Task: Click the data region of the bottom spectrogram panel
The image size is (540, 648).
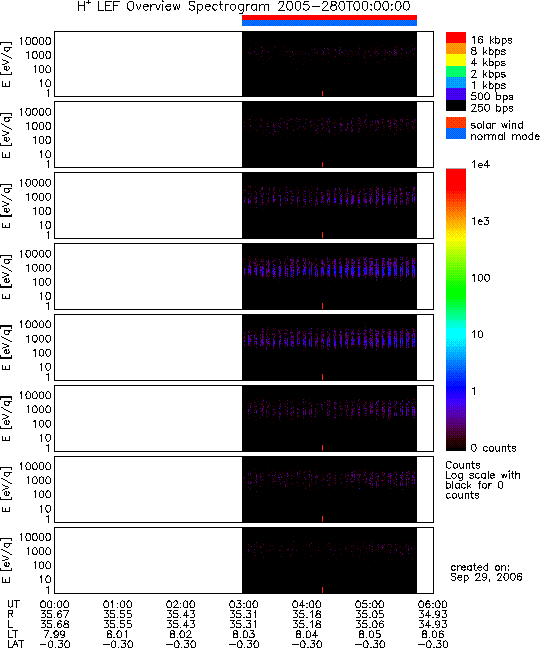Action: pos(329,560)
